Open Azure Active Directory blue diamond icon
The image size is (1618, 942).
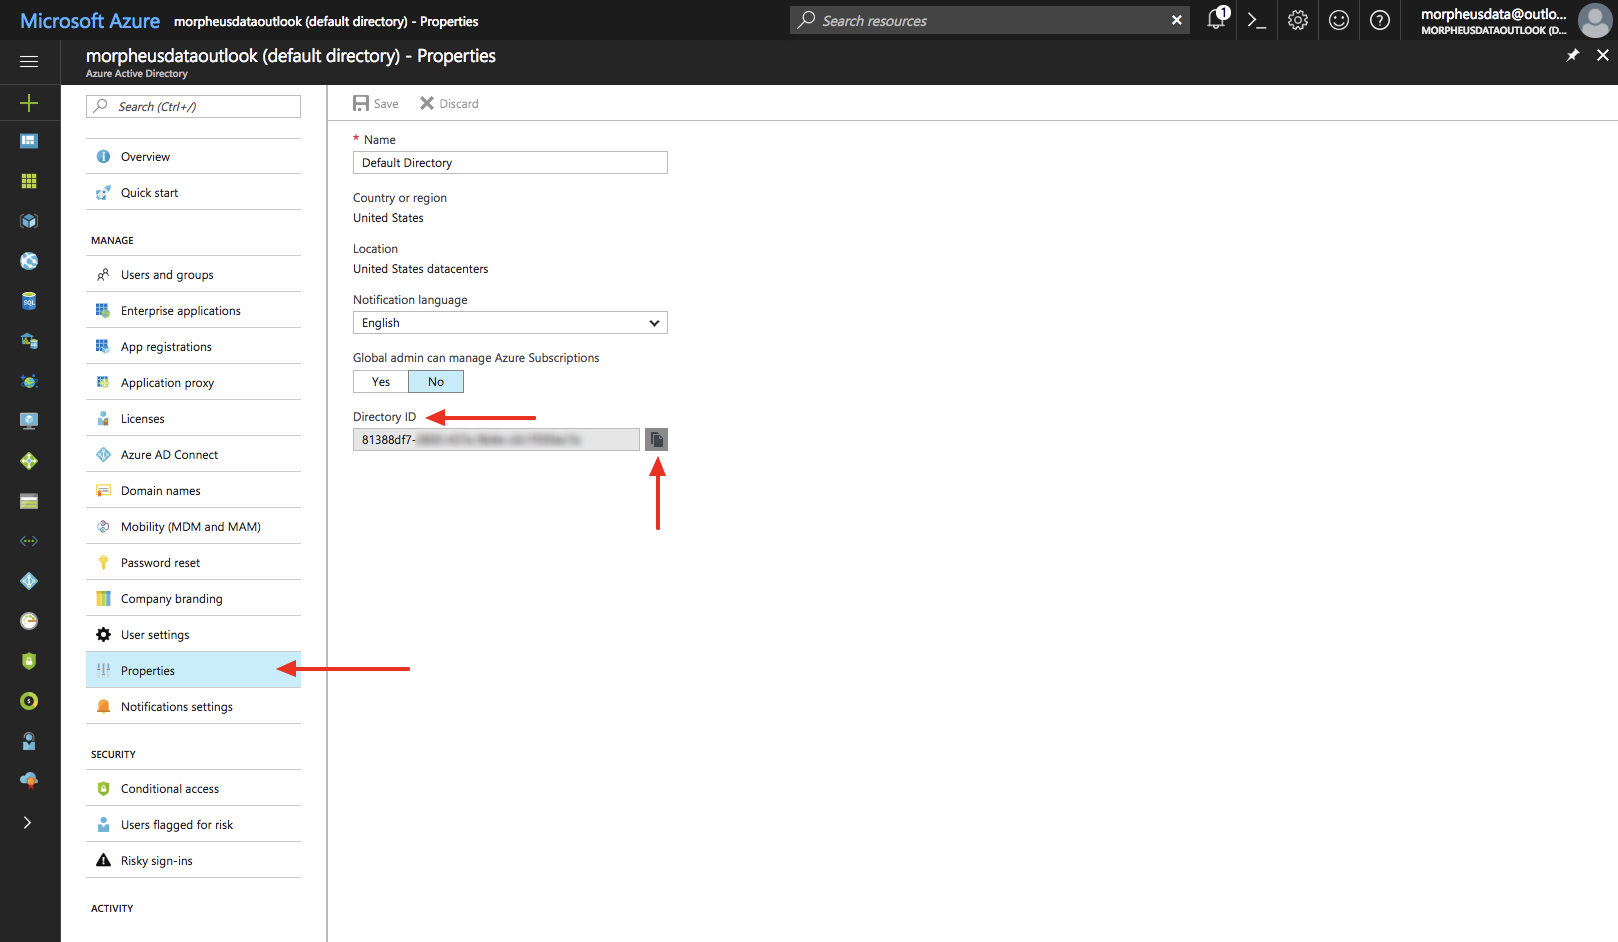[29, 581]
